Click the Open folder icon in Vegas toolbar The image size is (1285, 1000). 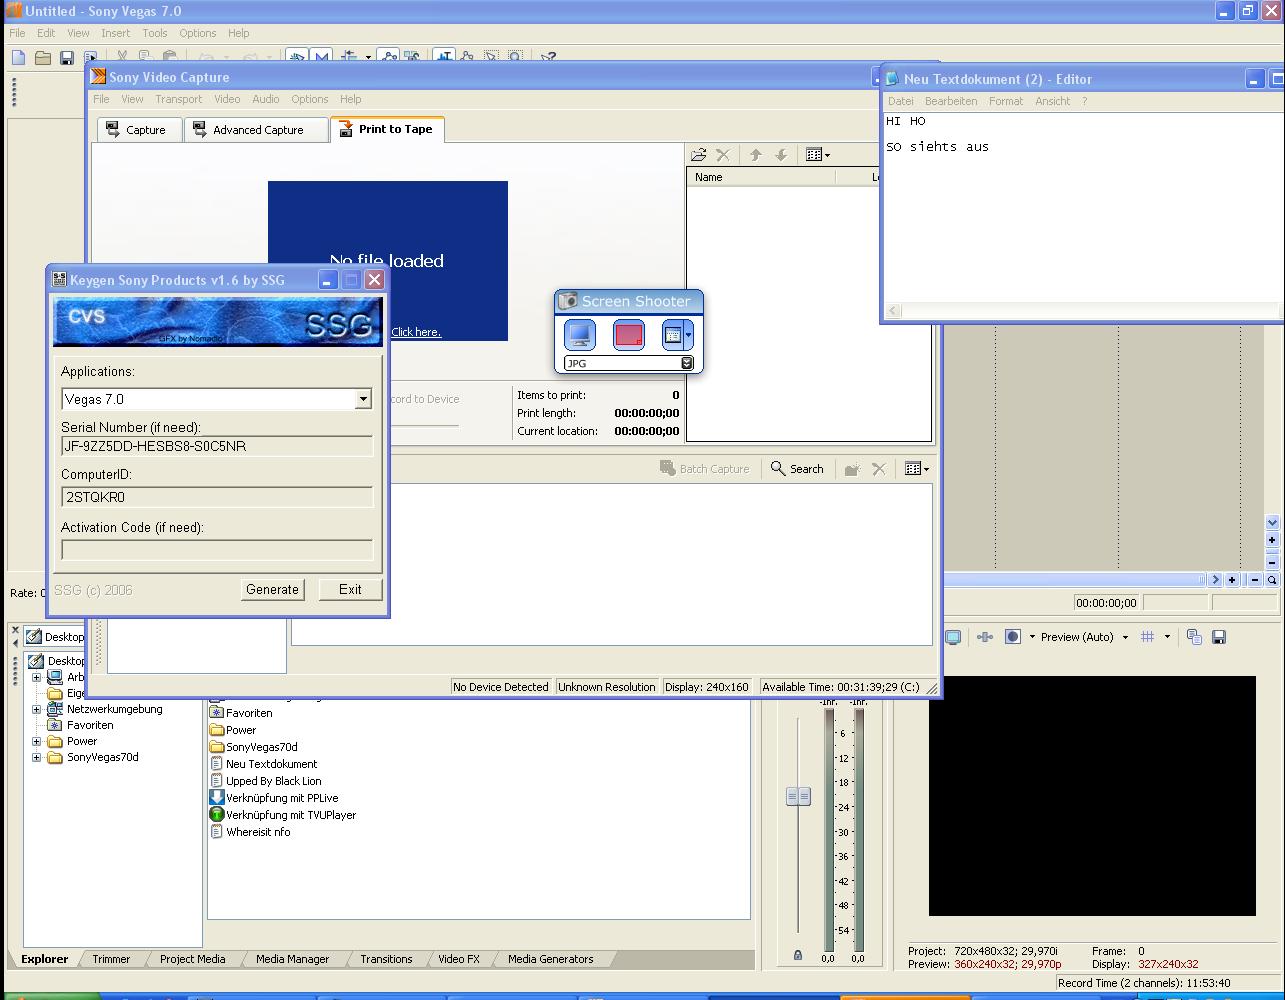coord(42,58)
